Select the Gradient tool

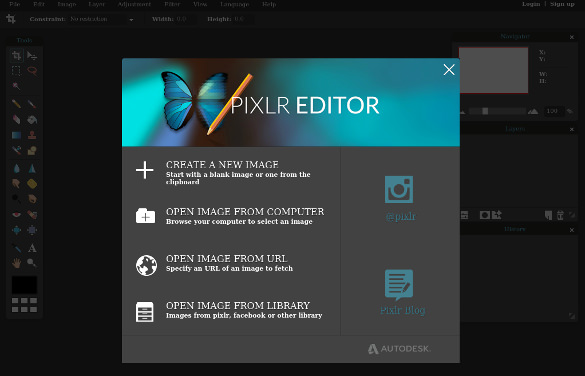16,135
